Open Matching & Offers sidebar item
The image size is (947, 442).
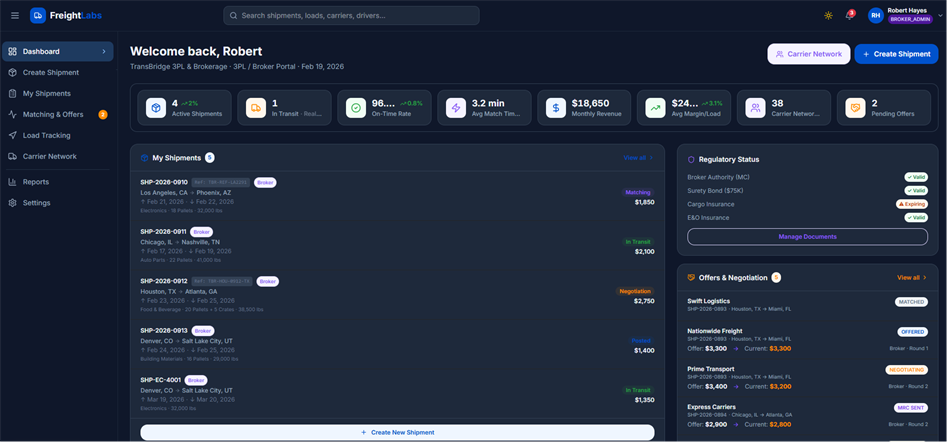pyautogui.click(x=57, y=115)
